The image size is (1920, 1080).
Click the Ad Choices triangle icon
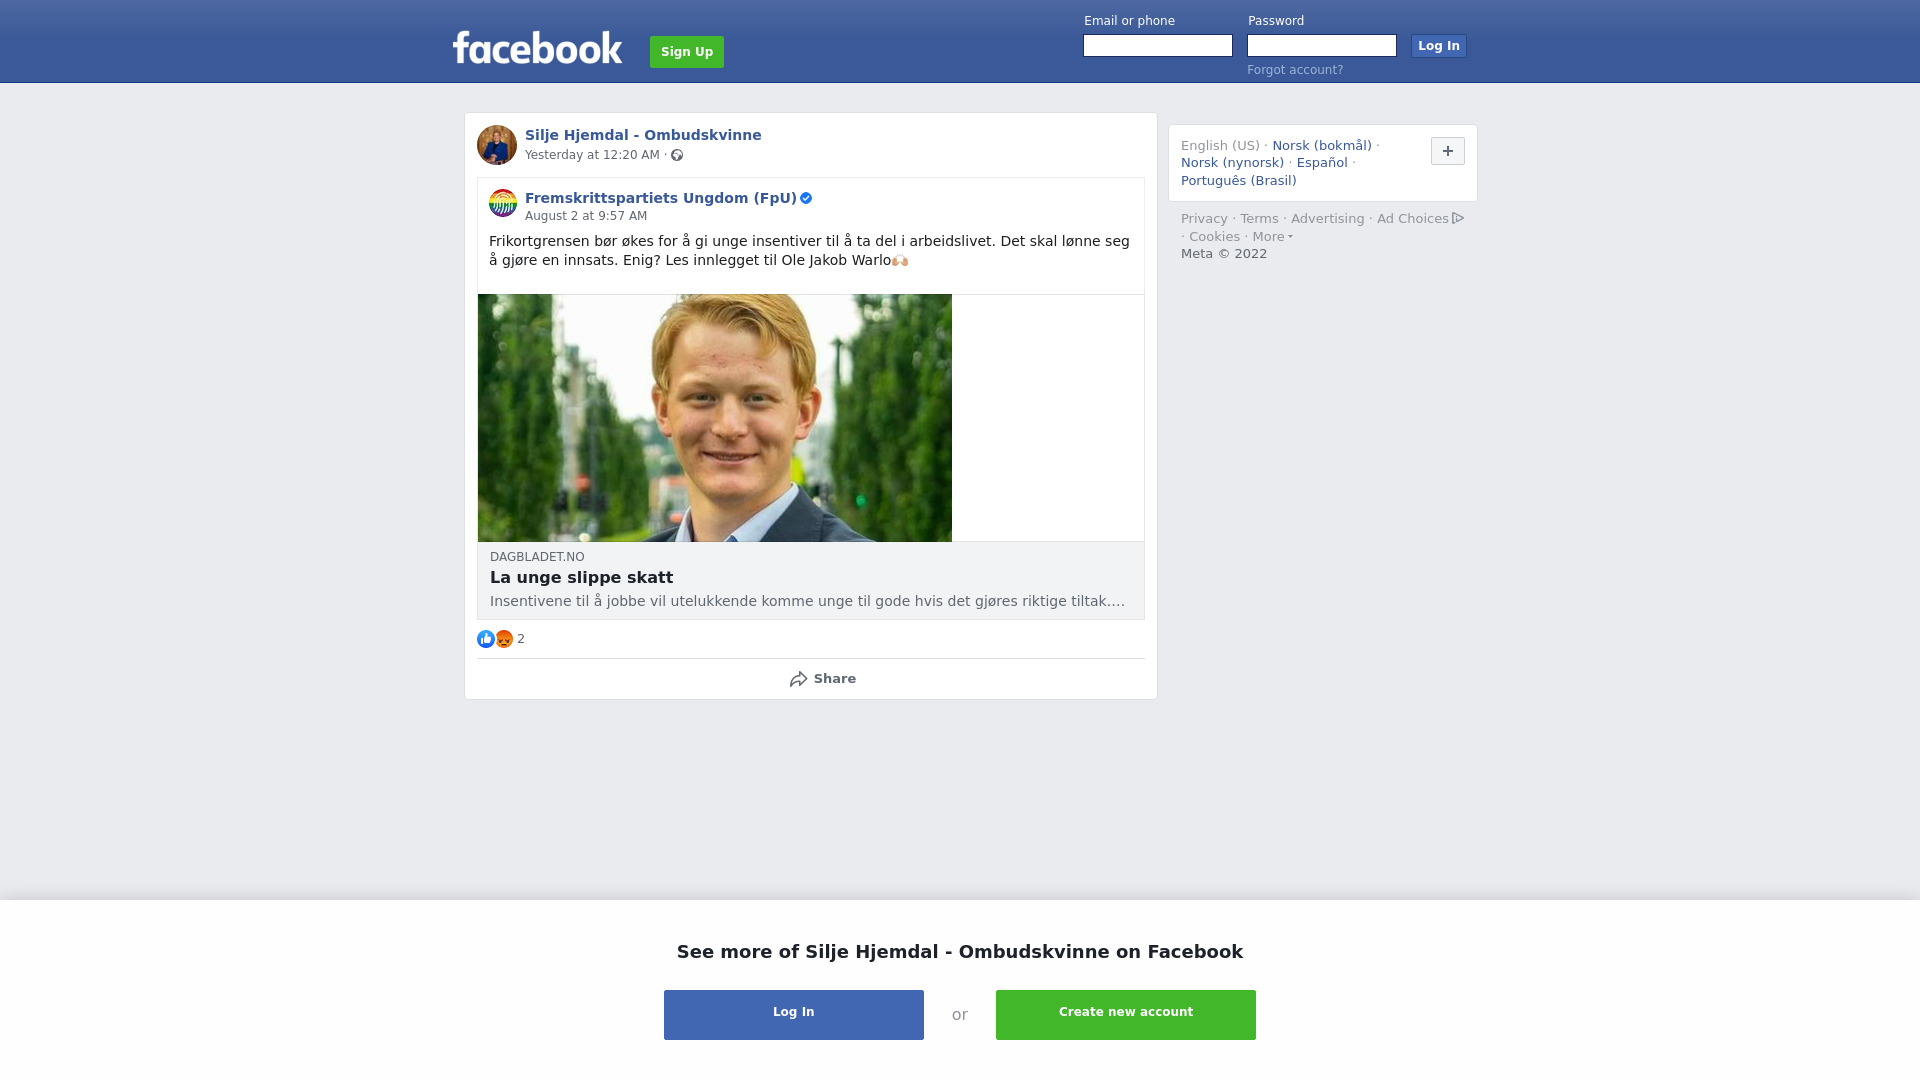click(x=1458, y=218)
